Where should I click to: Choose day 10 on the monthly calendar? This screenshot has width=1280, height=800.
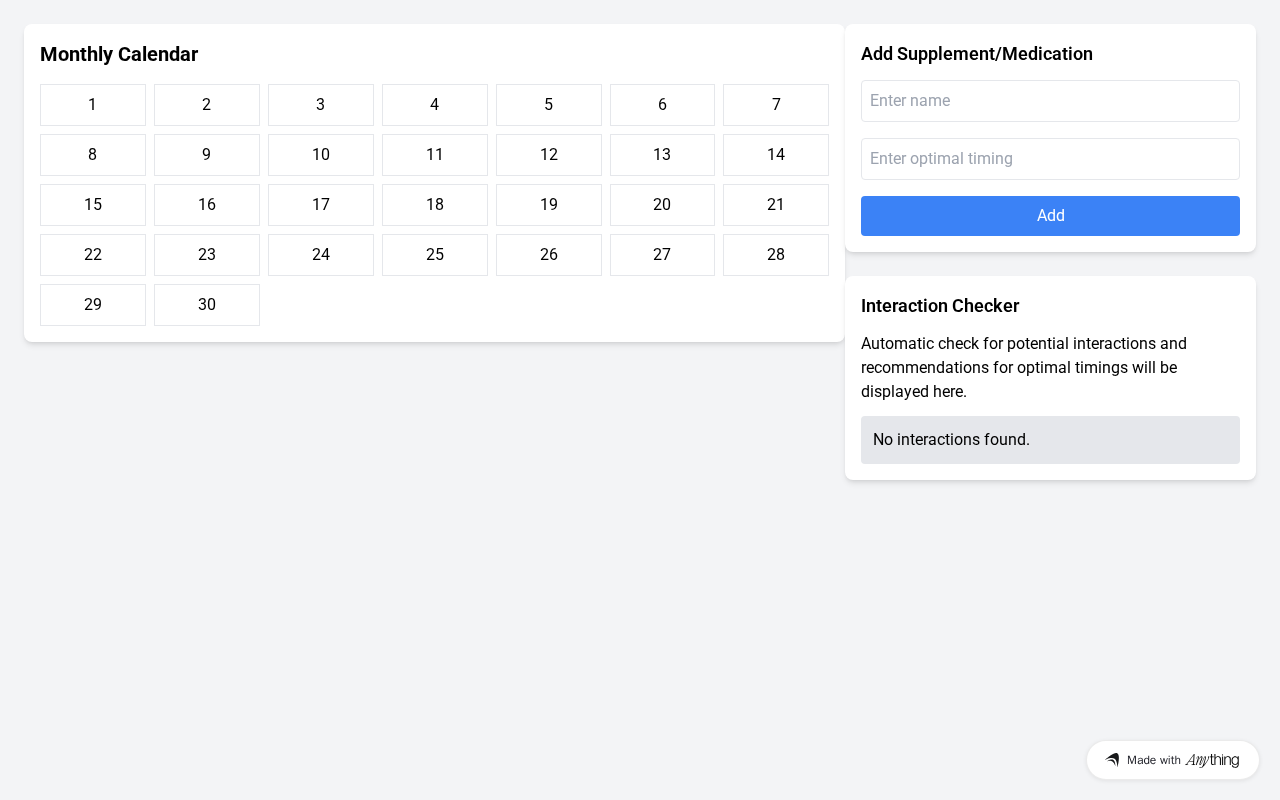321,155
